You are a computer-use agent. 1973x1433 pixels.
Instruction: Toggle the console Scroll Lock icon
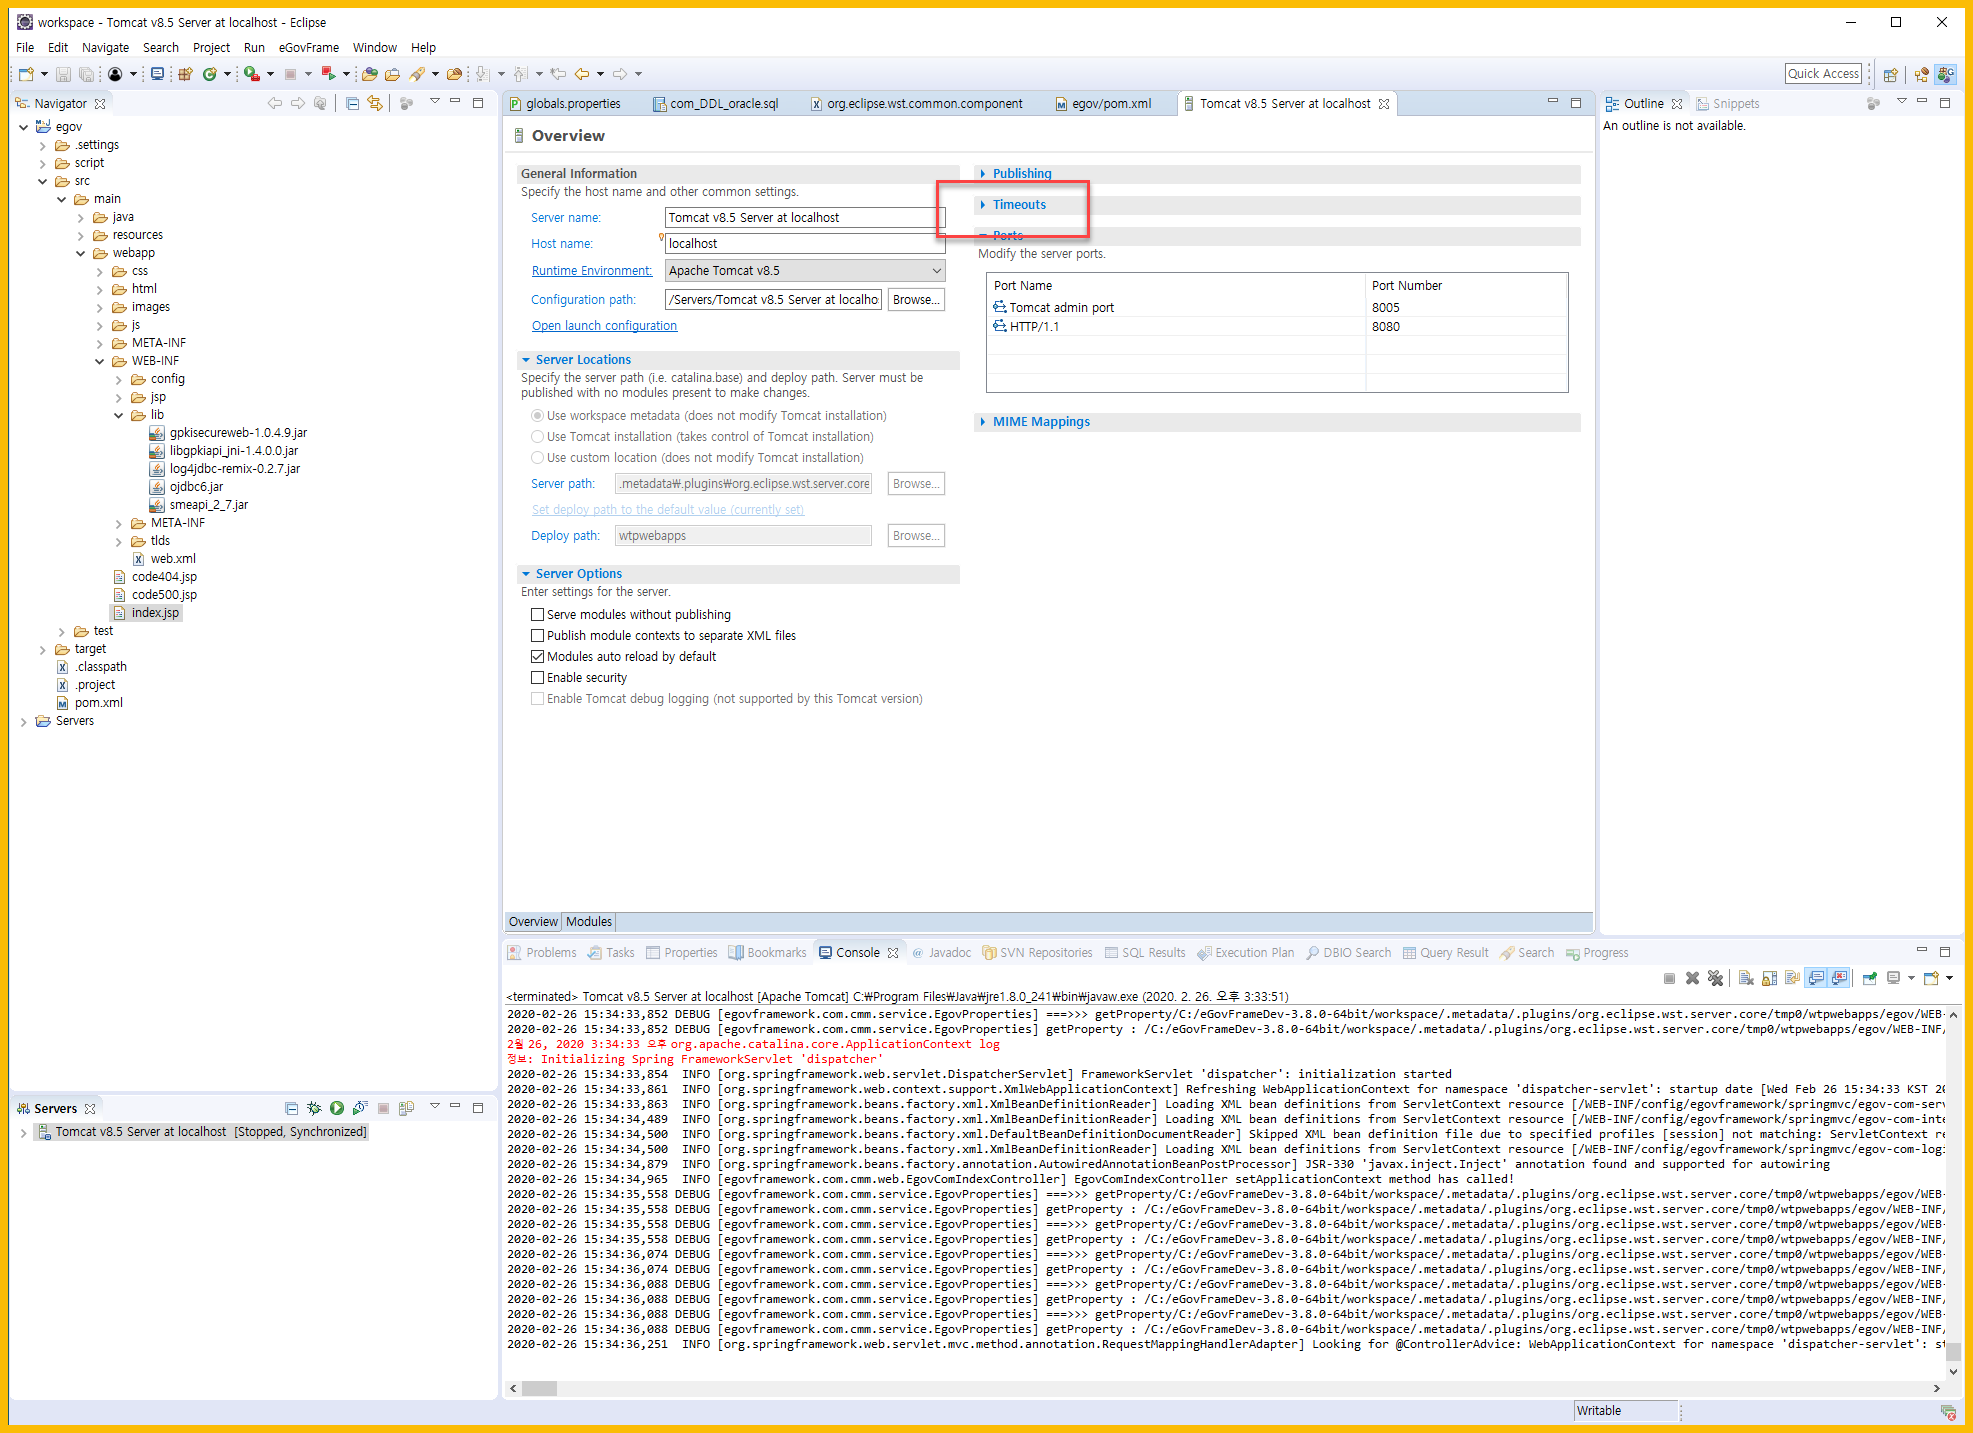pyautogui.click(x=1769, y=978)
